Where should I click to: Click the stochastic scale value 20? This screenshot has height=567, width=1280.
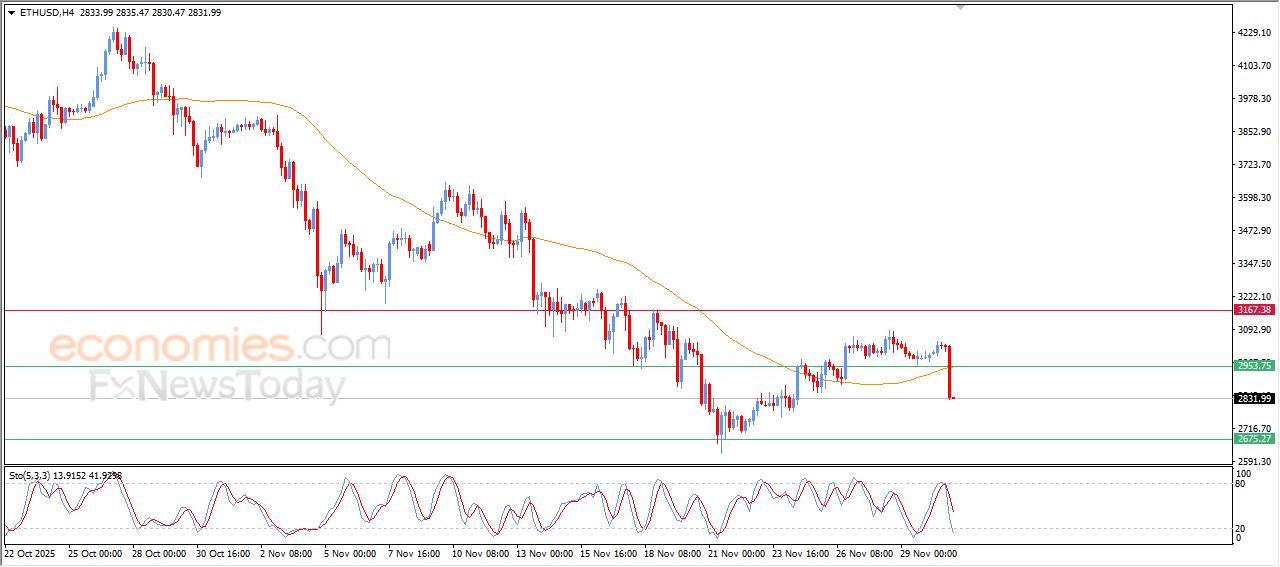pos(1242,528)
